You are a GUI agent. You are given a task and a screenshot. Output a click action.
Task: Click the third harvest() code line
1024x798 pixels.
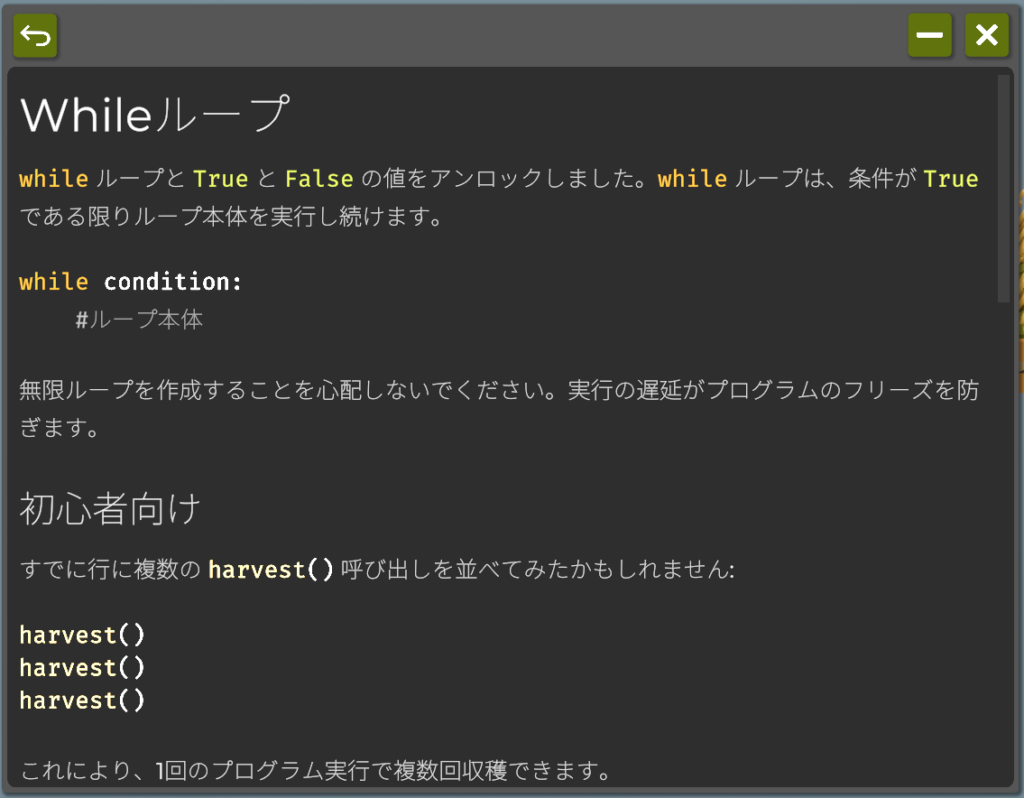pos(82,700)
